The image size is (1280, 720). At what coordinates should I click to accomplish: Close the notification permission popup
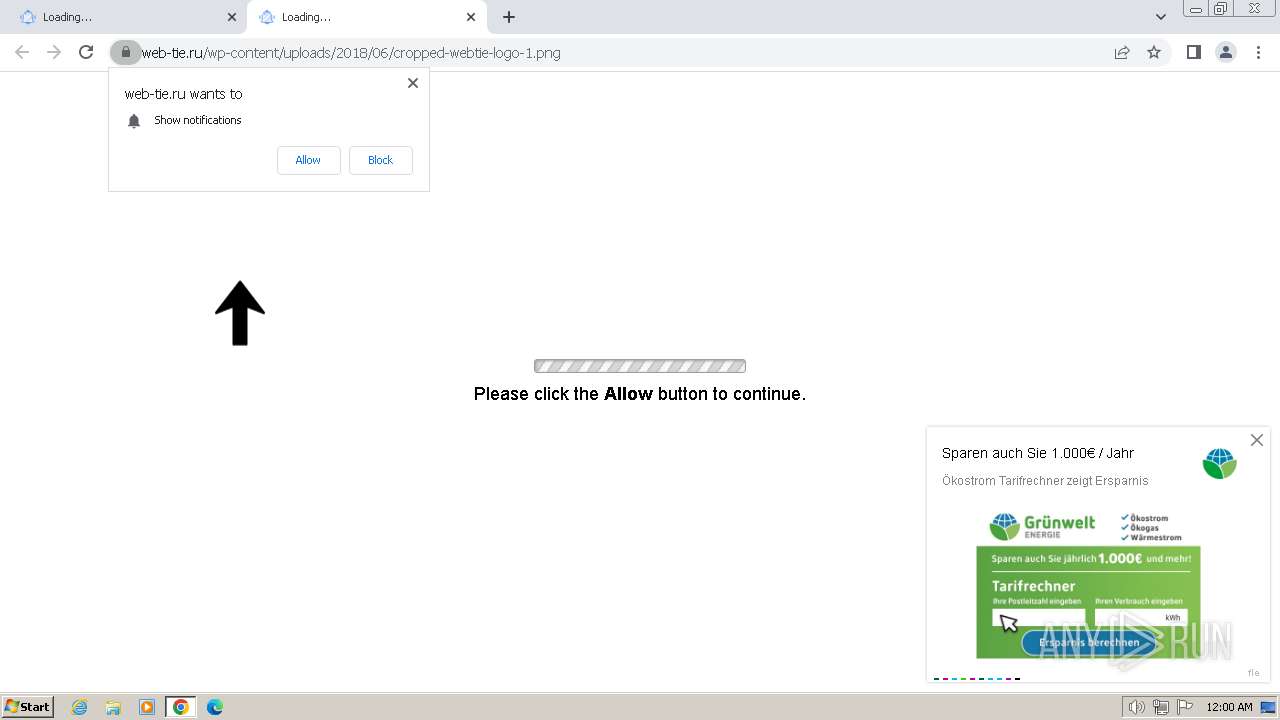413,83
